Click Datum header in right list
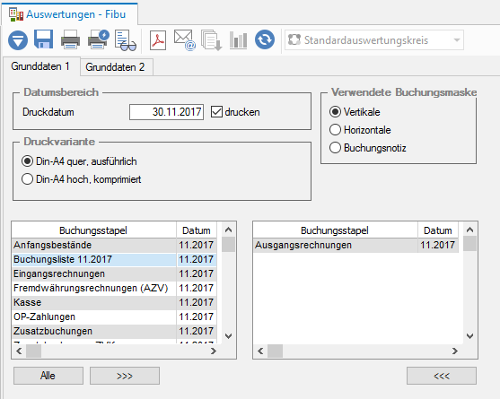Viewport: 500px width, 399px height. tap(438, 230)
